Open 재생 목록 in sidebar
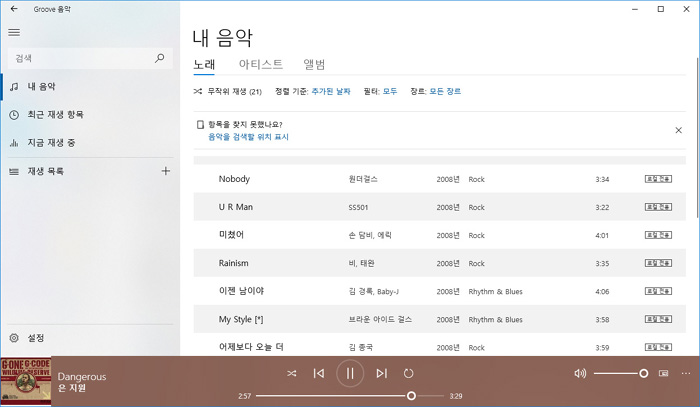700x407 pixels. pyautogui.click(x=46, y=171)
